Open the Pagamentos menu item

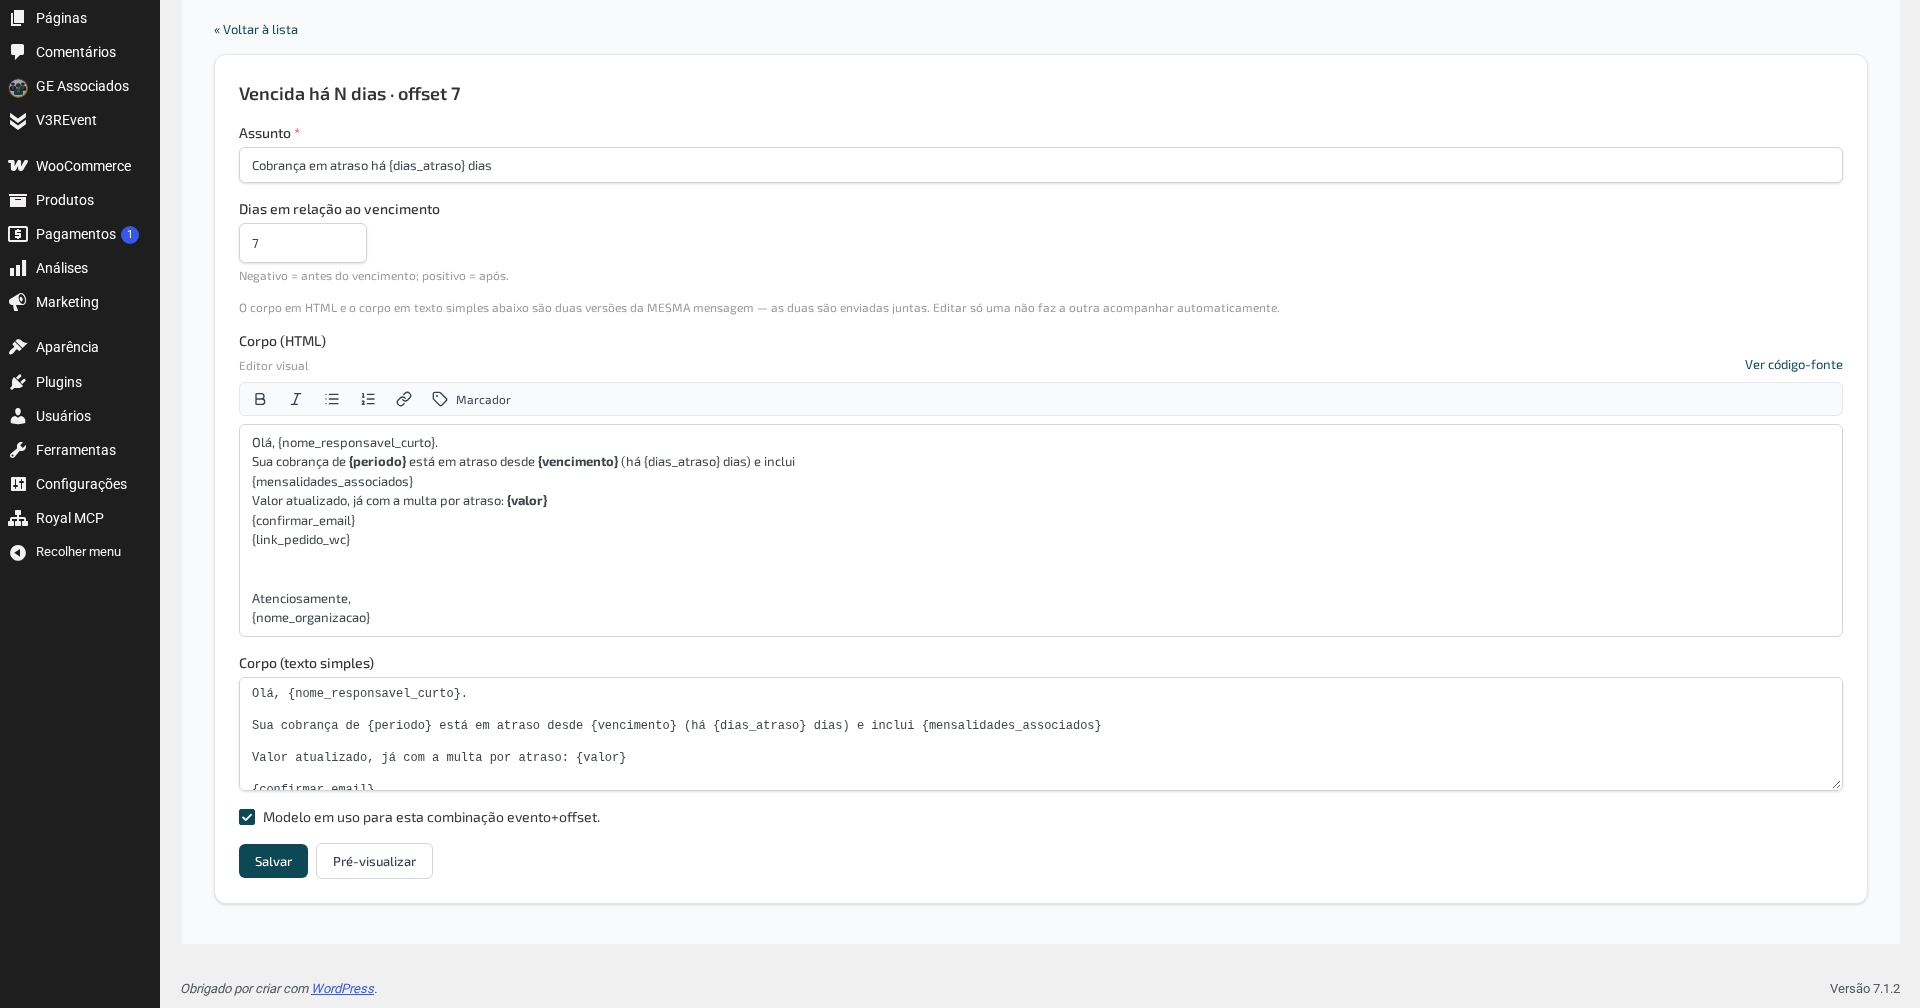pos(80,234)
